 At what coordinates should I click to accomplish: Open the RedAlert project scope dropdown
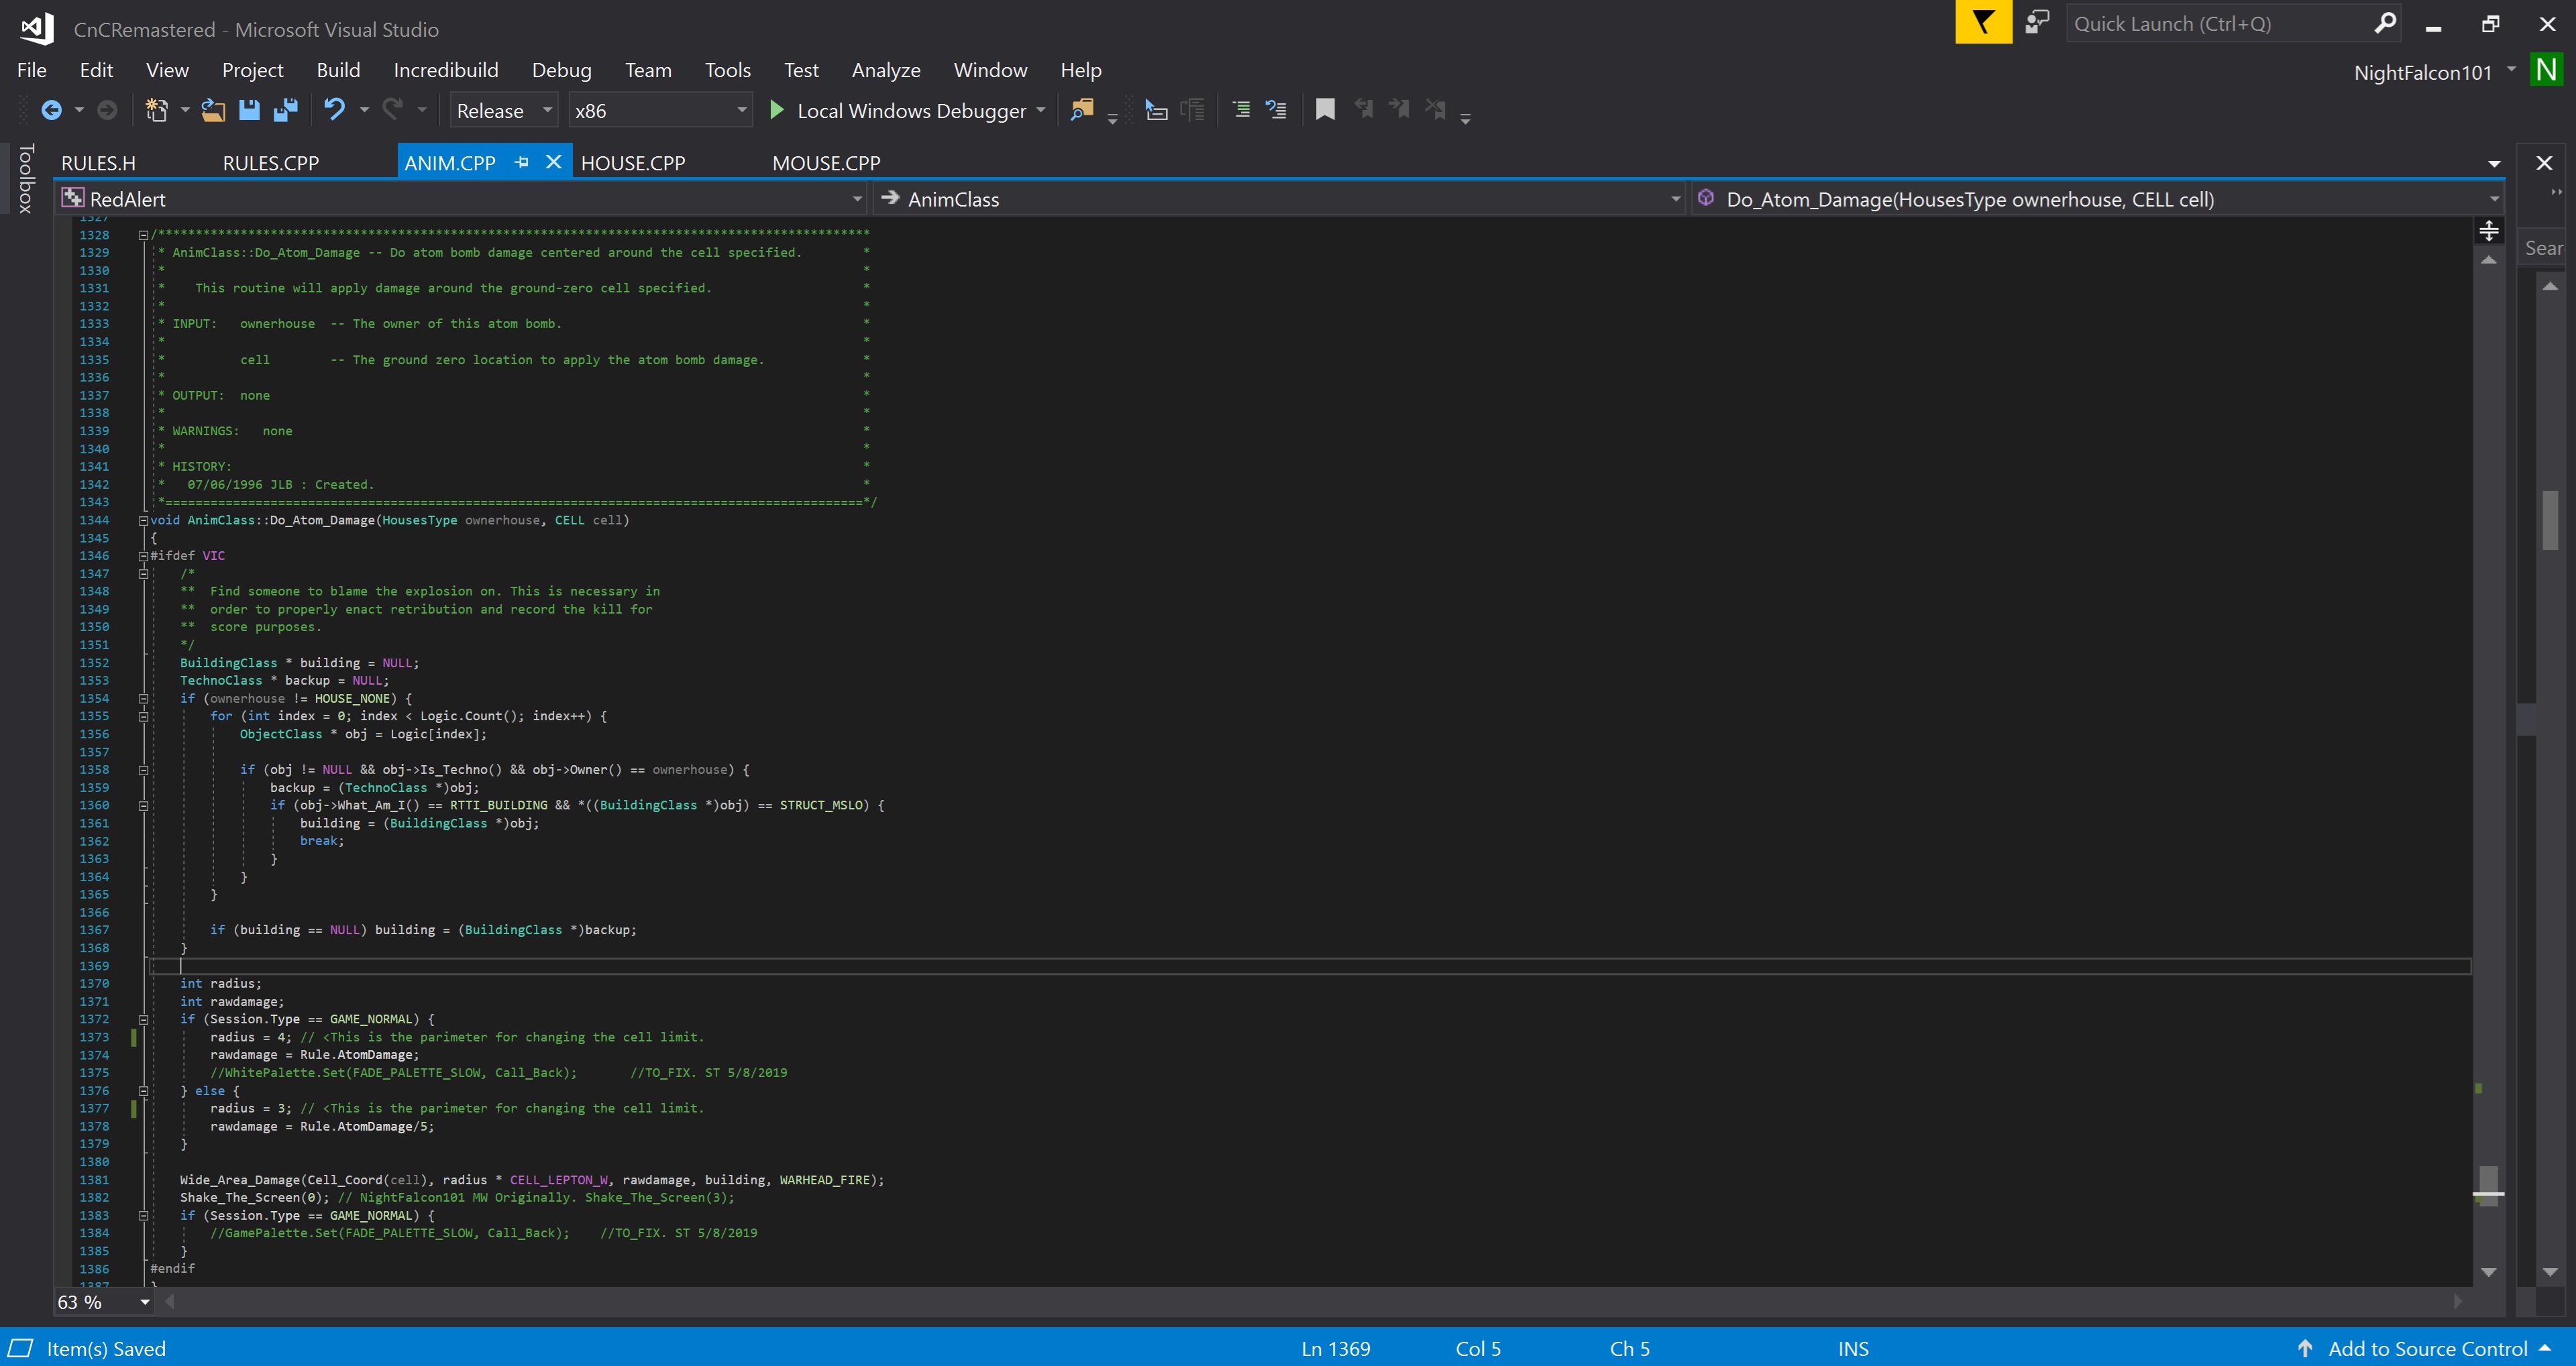tap(461, 199)
